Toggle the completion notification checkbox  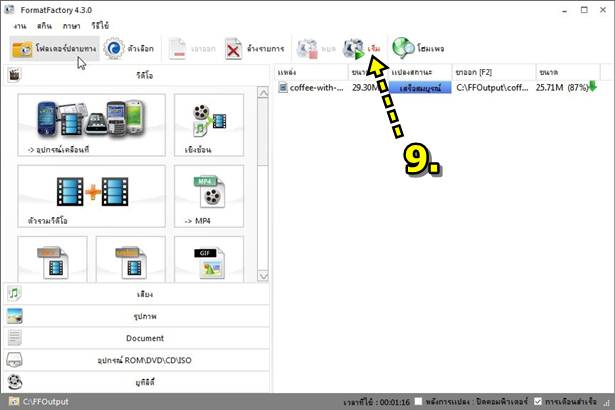(538, 401)
